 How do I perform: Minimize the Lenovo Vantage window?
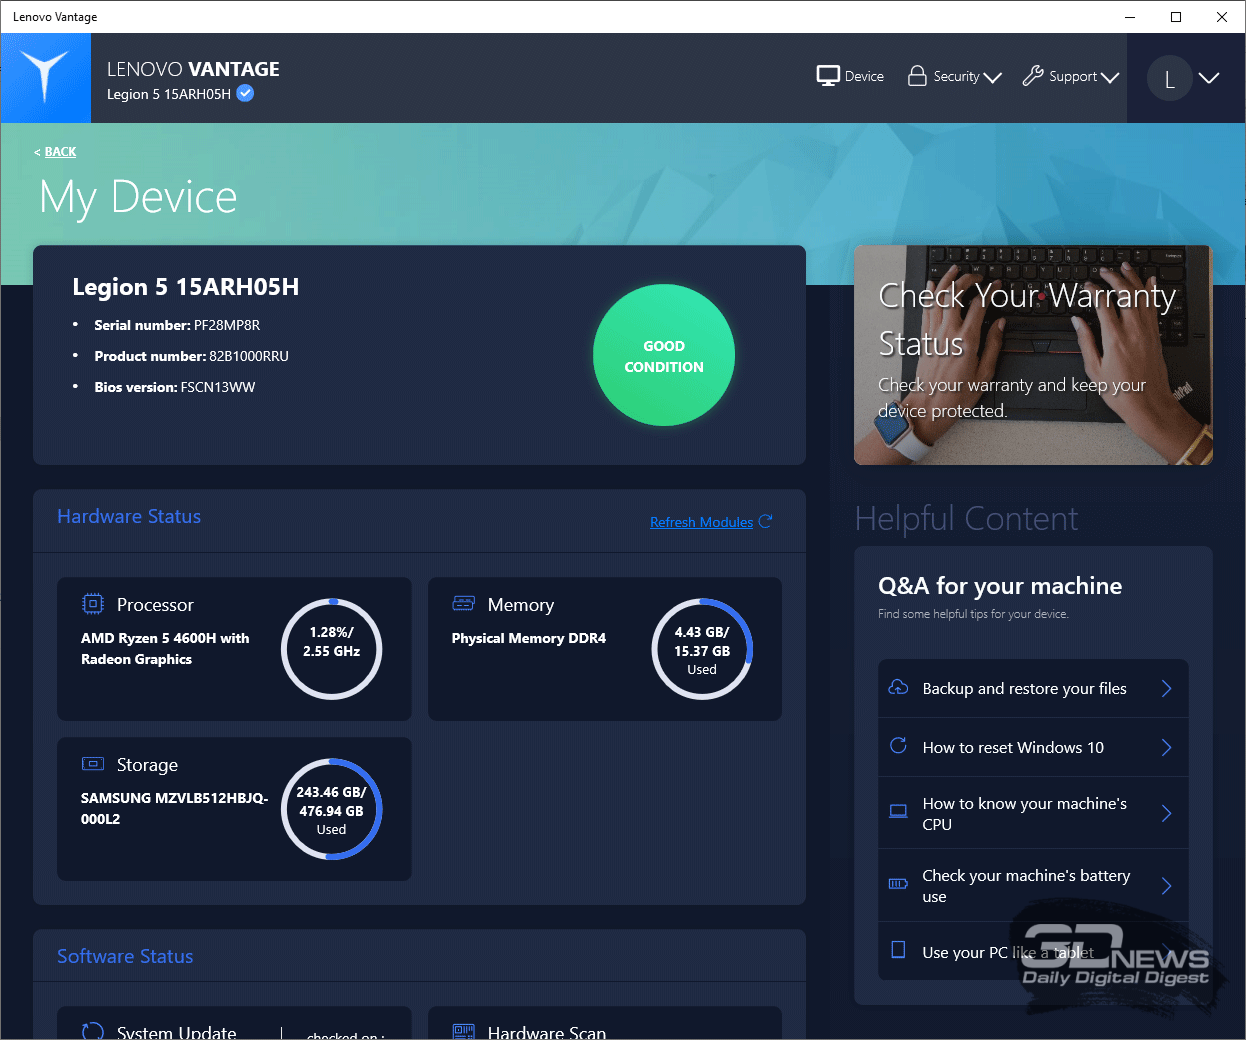pos(1130,17)
